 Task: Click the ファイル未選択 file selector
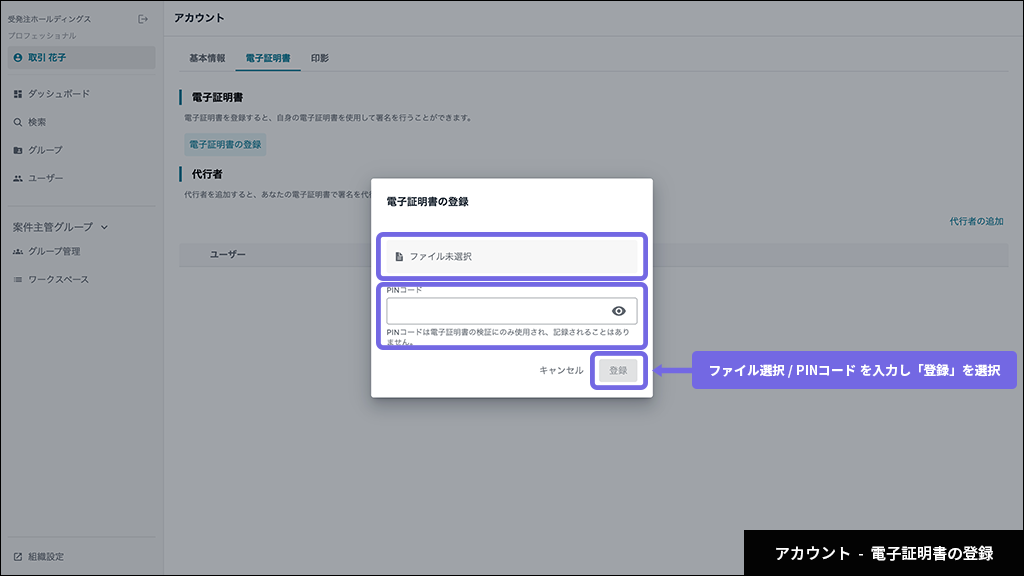pos(512,257)
